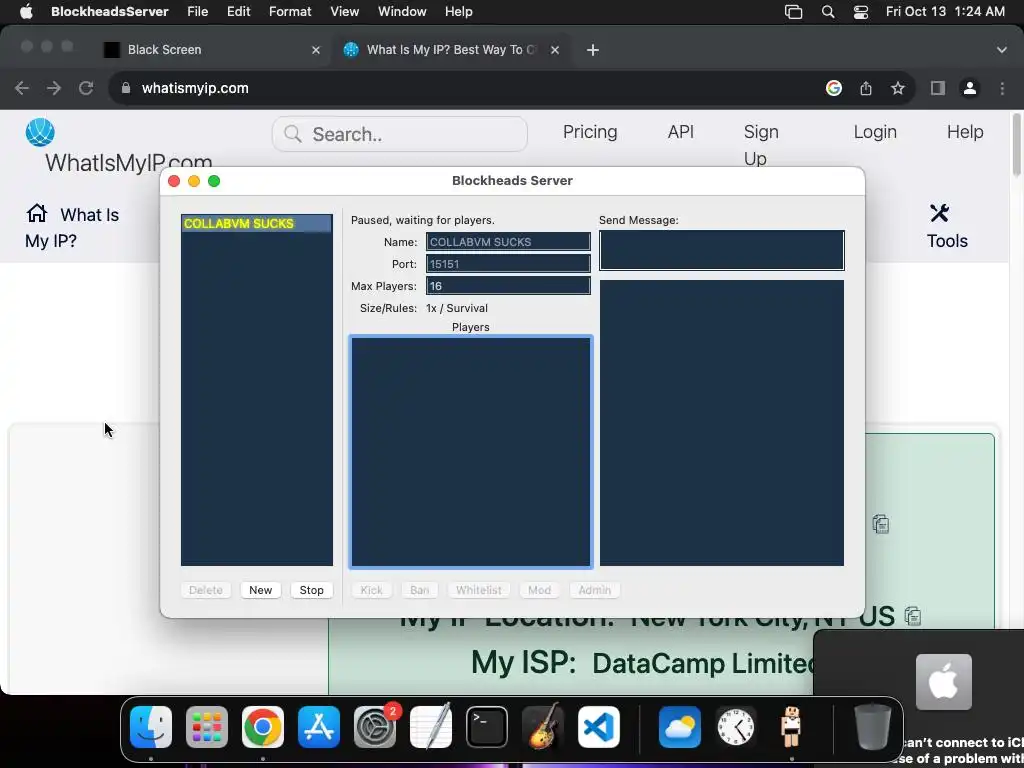Toggle Chrome side panel icon

click(x=938, y=88)
